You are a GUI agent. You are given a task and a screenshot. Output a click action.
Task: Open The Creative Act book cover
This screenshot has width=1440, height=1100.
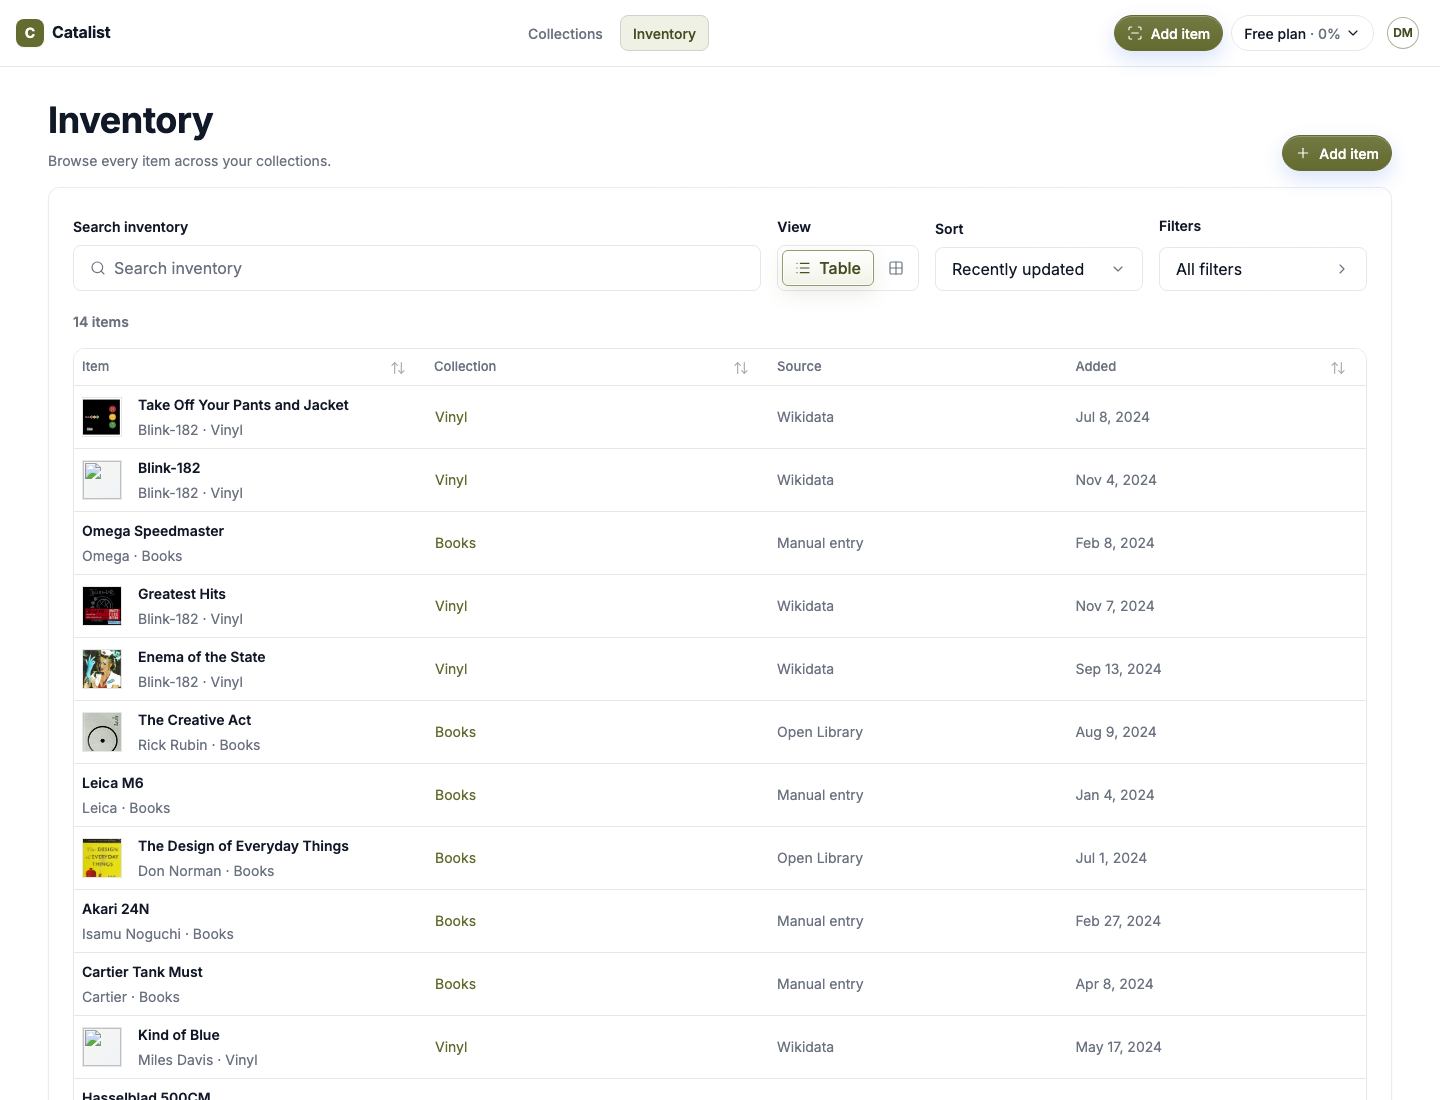(102, 732)
